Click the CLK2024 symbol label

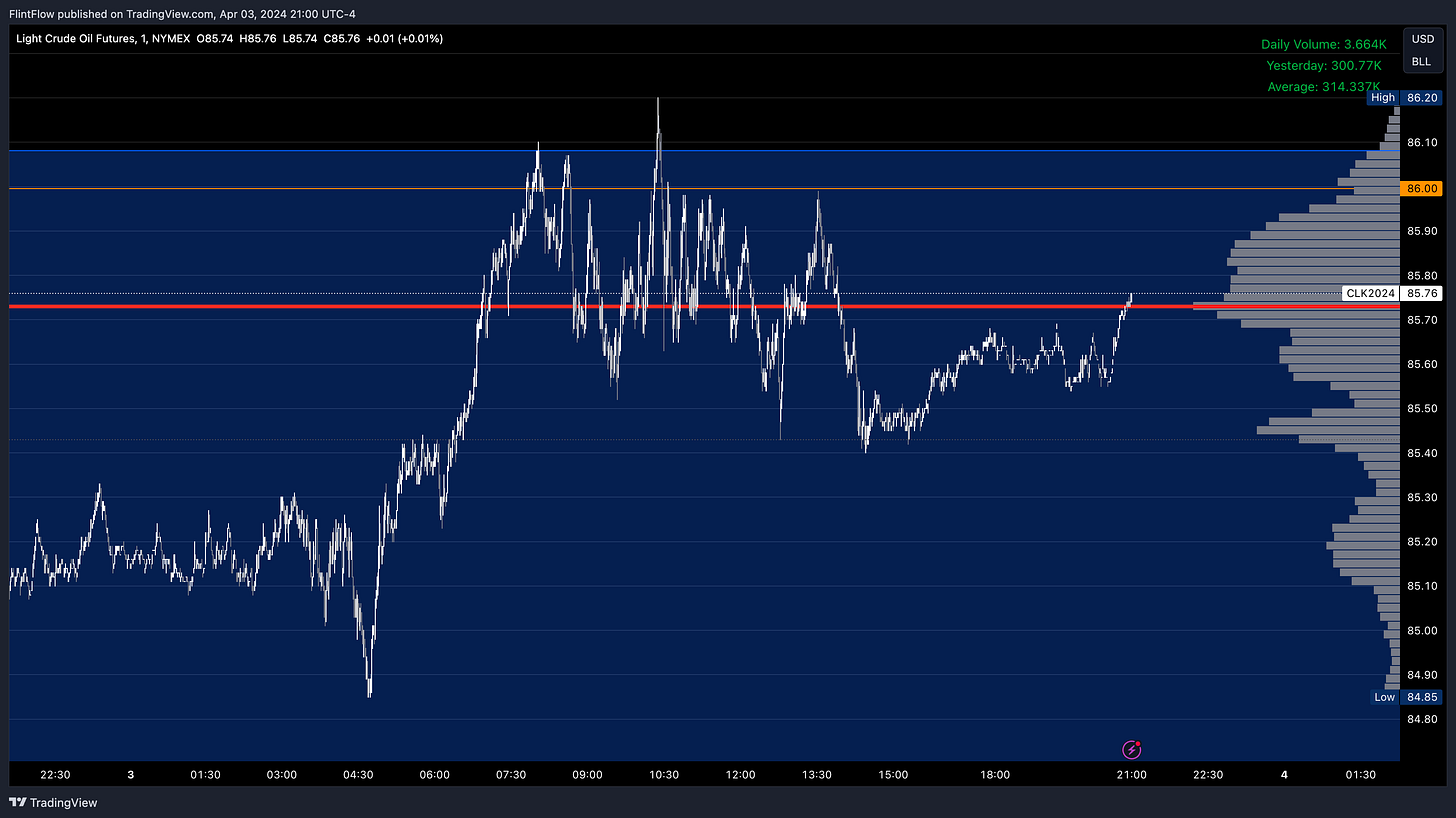pos(1370,293)
